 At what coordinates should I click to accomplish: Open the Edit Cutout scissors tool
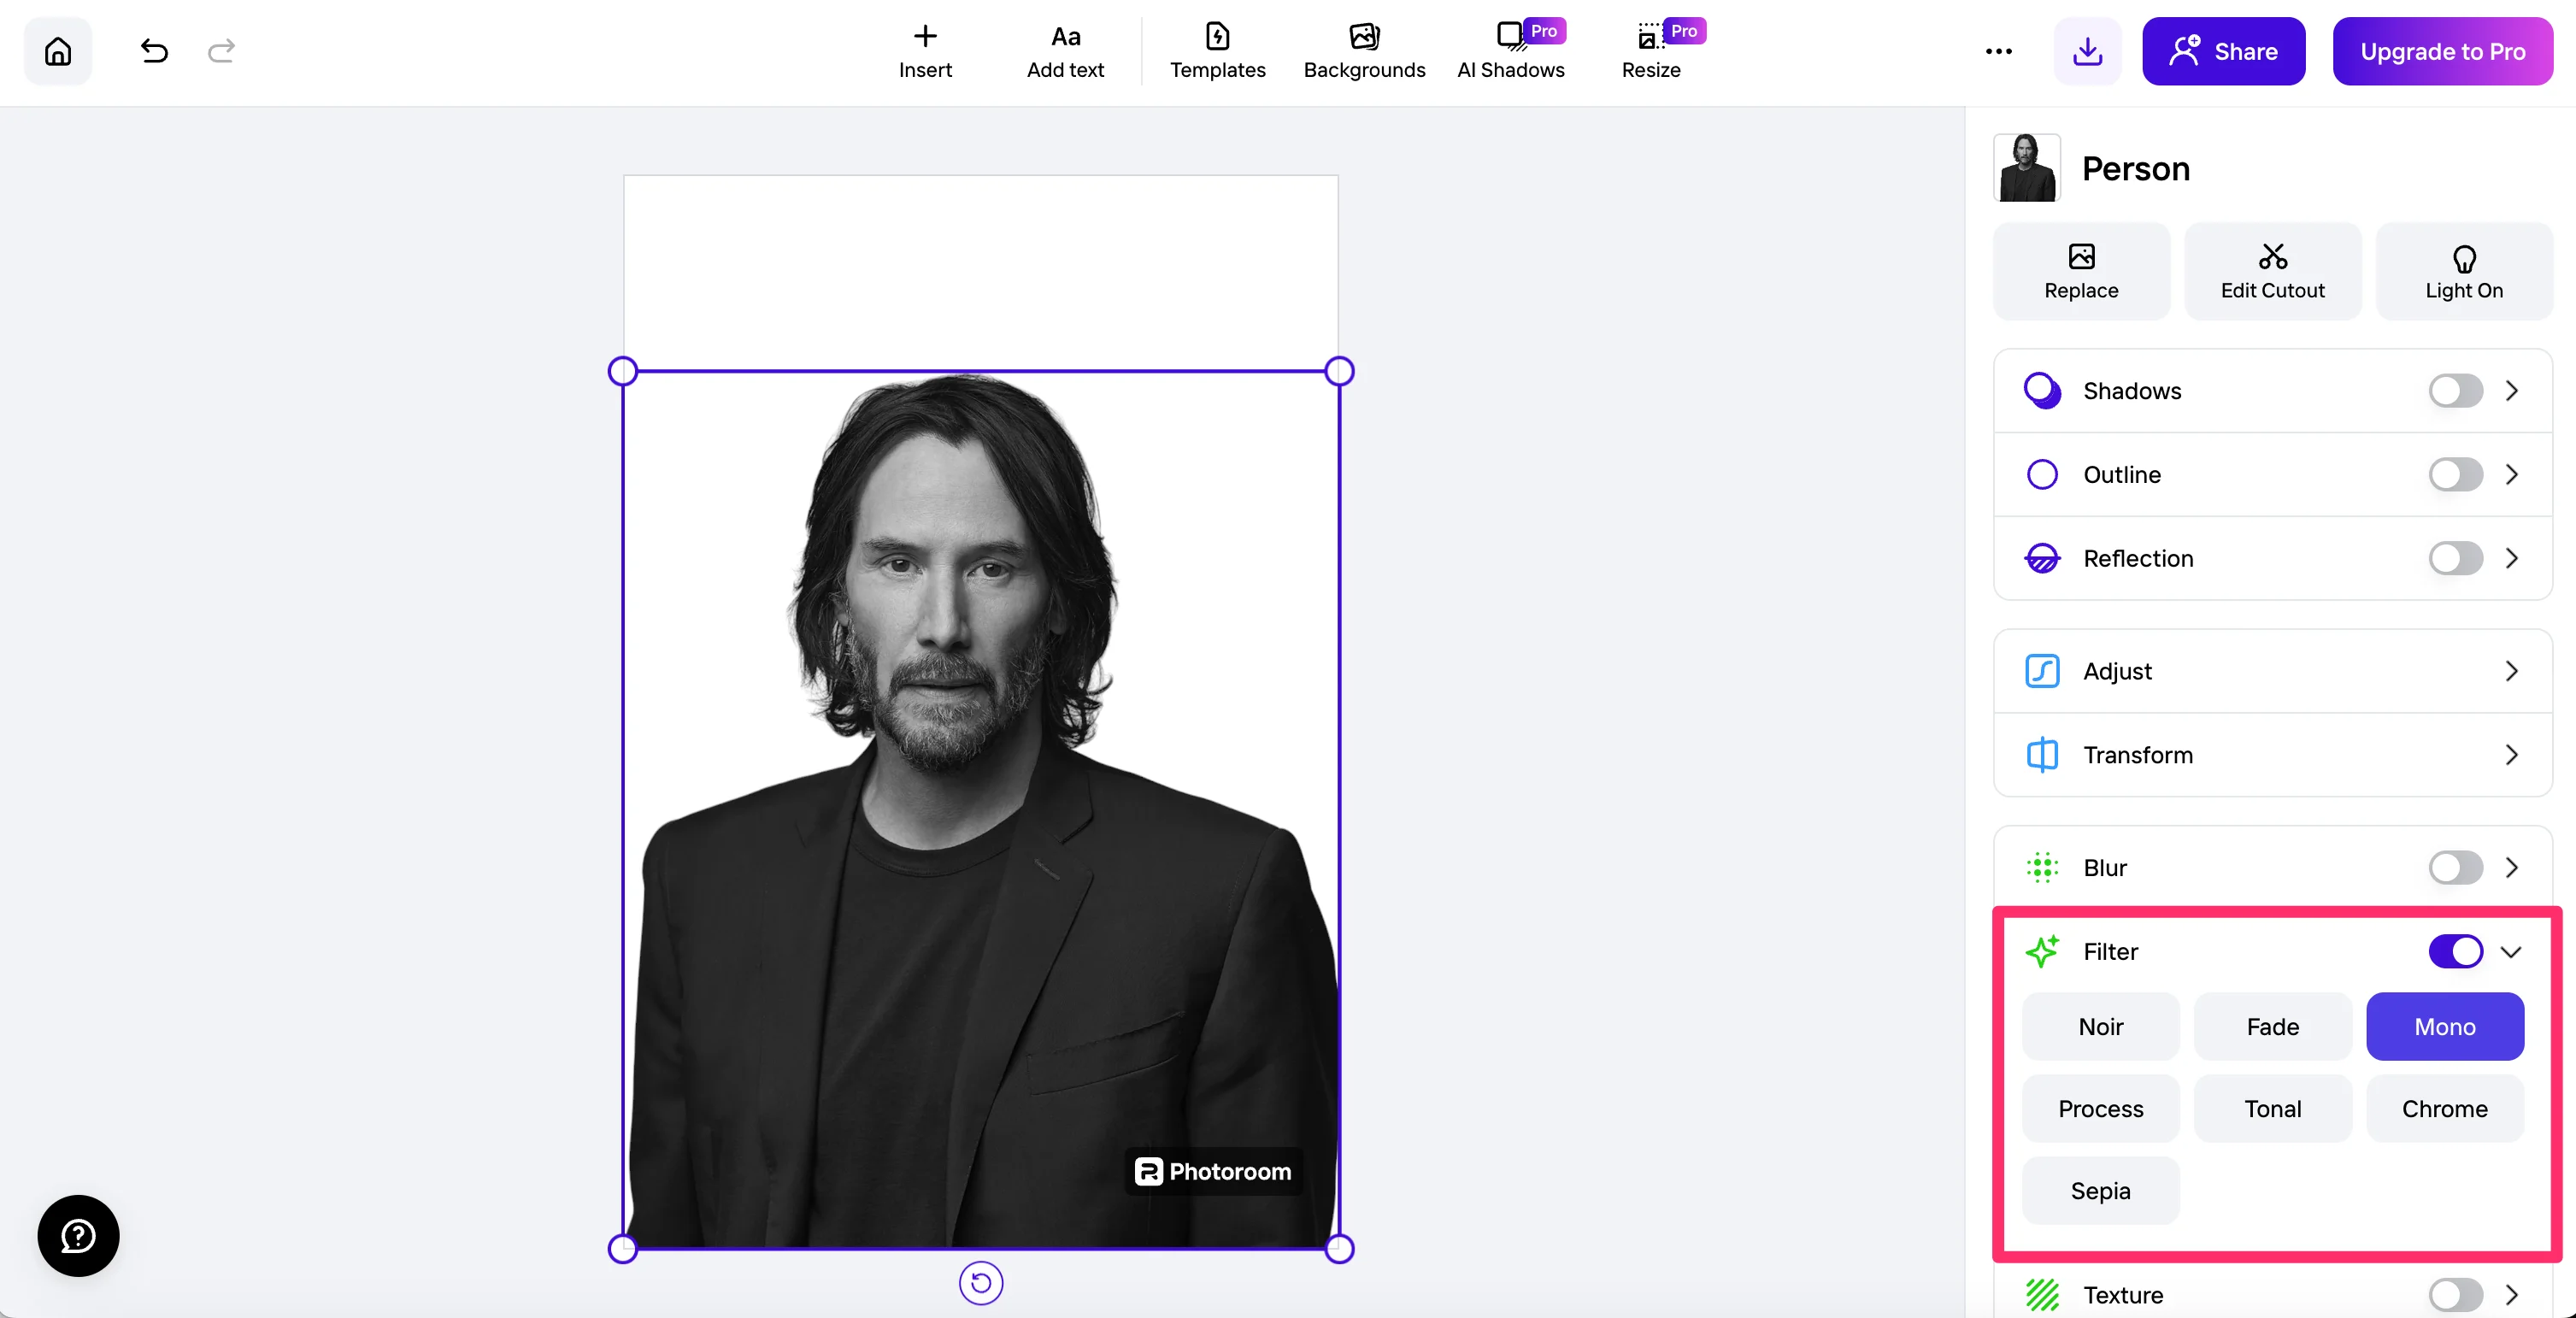tap(2272, 271)
